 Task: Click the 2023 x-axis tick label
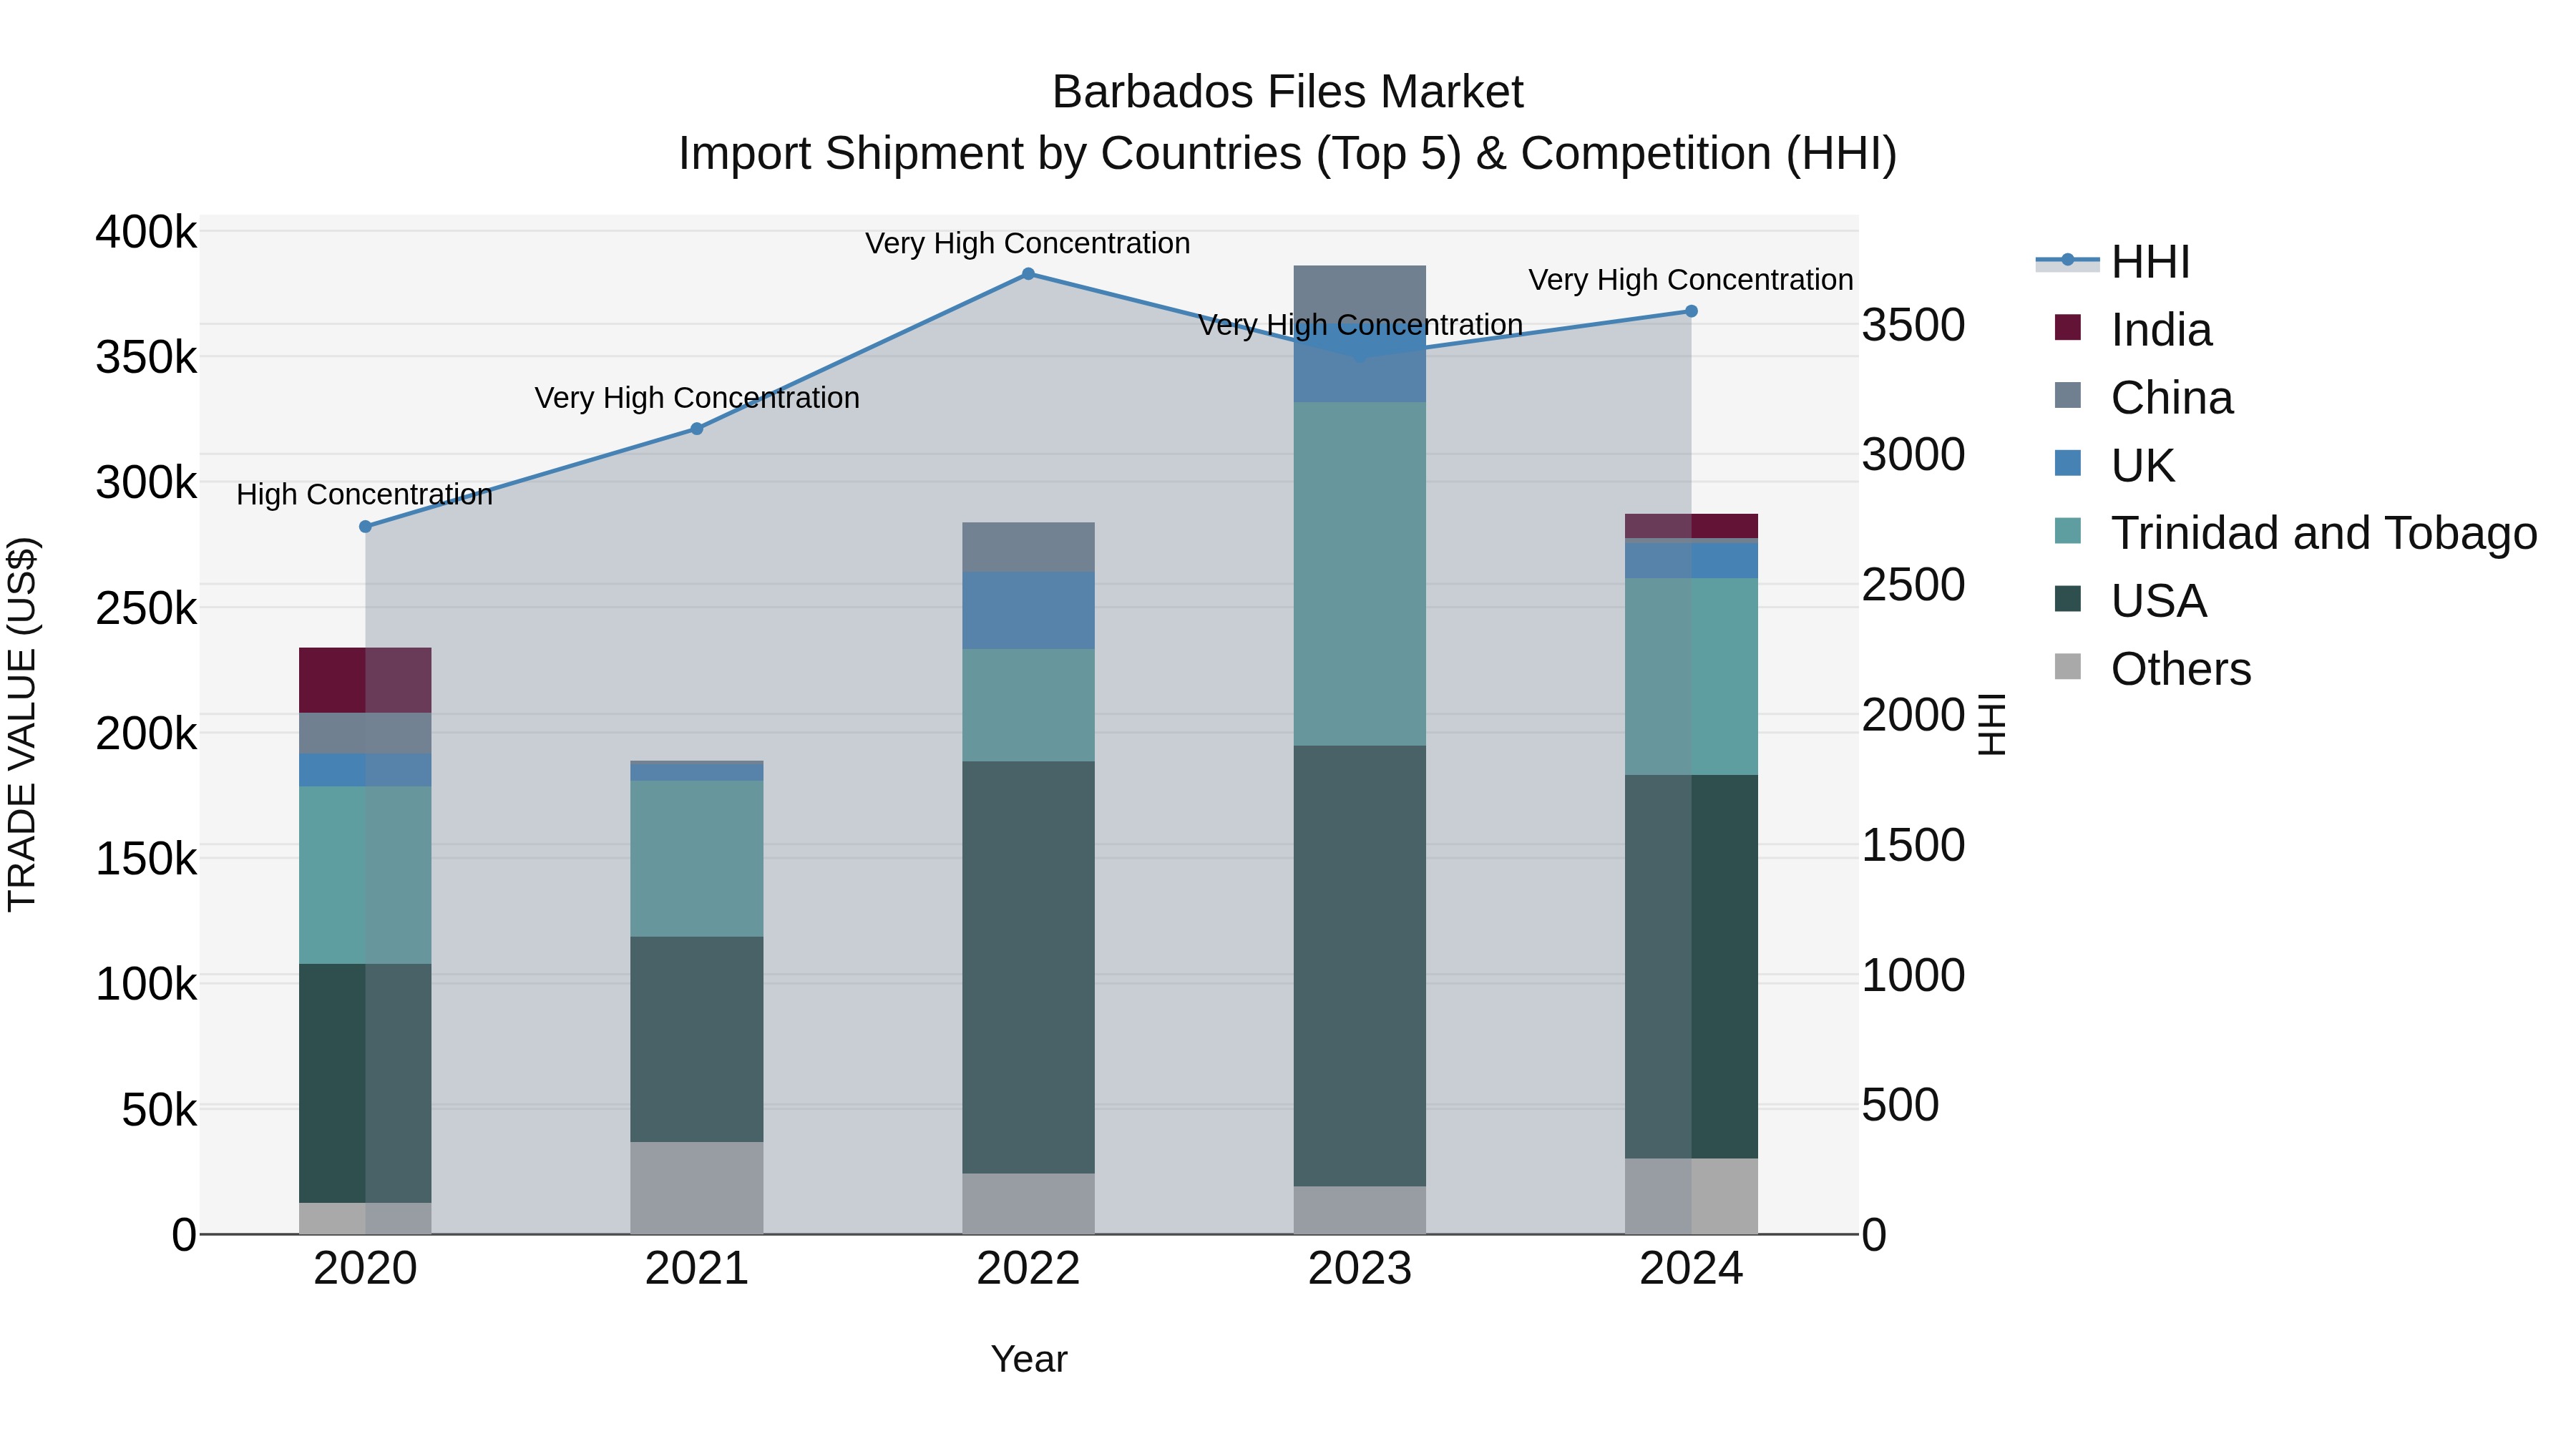click(1360, 1269)
